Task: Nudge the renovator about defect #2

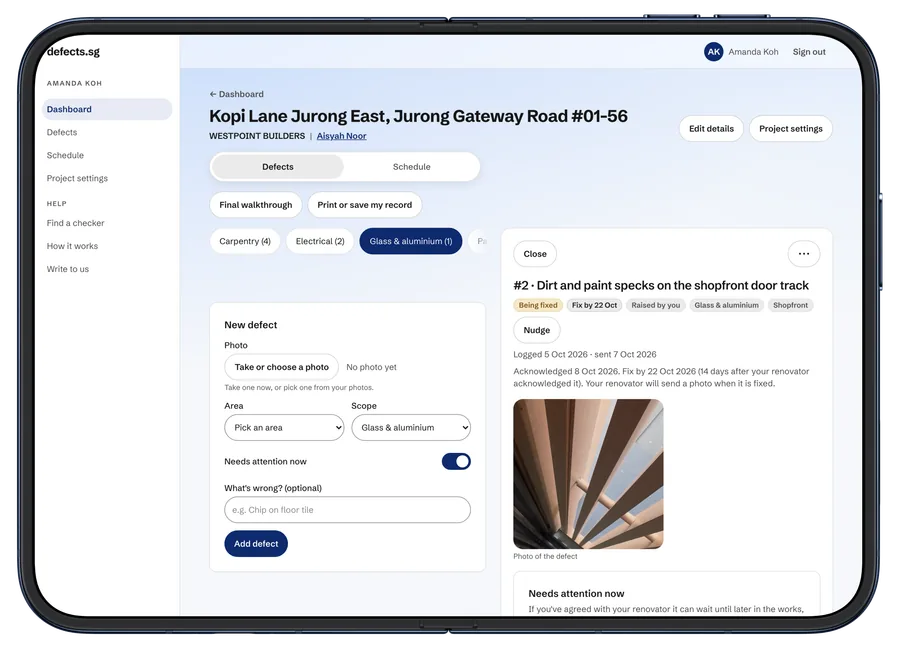Action: coord(537,330)
